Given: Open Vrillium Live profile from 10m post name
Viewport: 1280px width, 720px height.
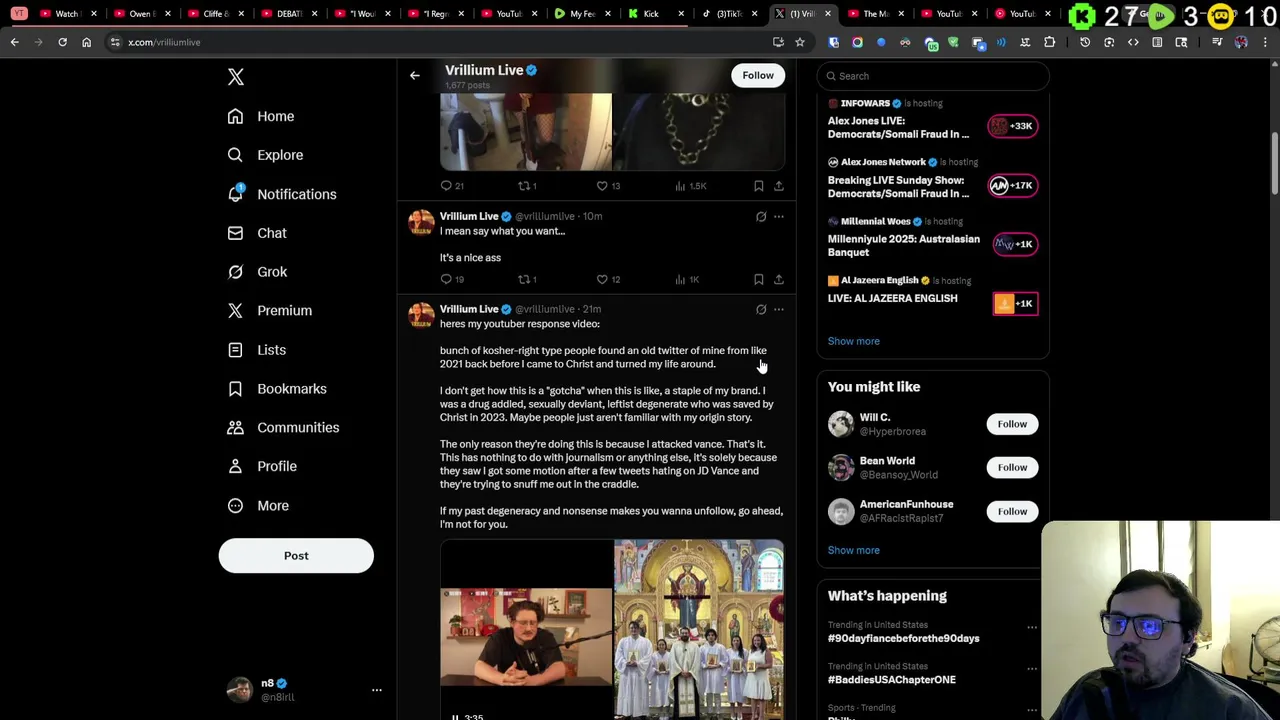Looking at the screenshot, I should [469, 216].
